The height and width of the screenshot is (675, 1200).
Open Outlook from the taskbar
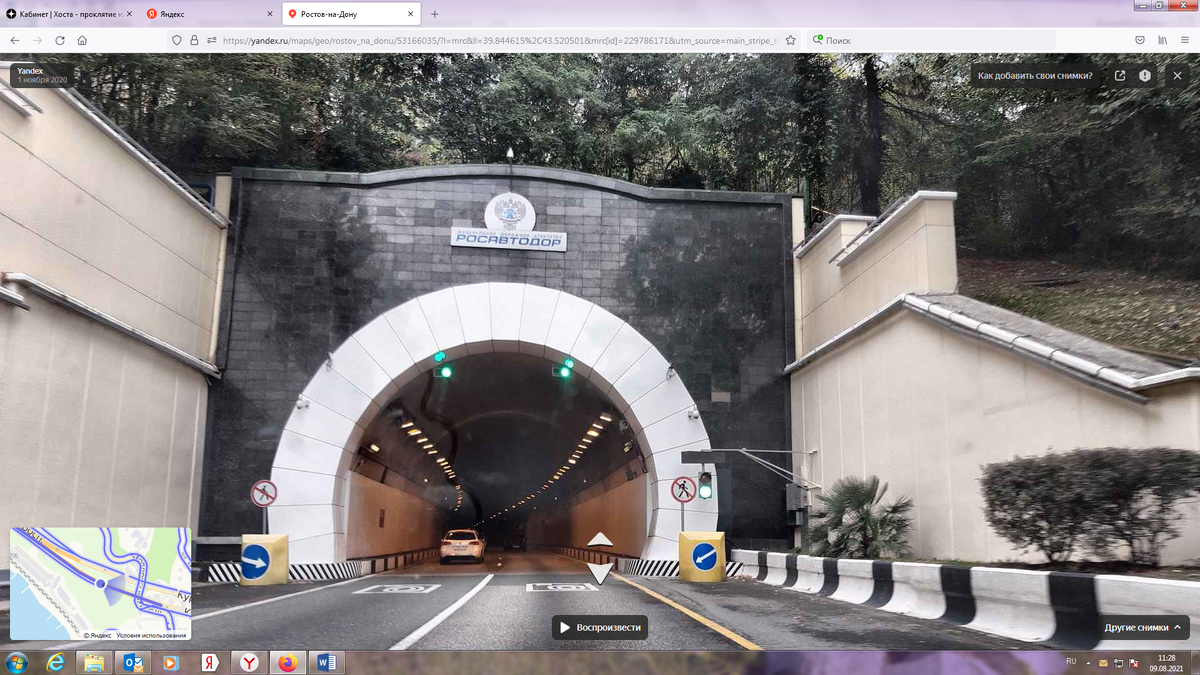[132, 663]
